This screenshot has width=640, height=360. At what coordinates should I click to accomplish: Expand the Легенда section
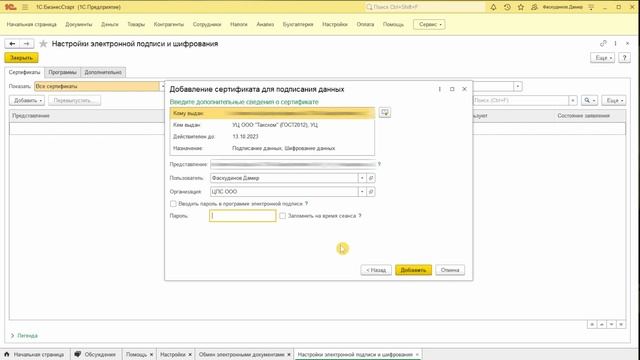coord(24,336)
